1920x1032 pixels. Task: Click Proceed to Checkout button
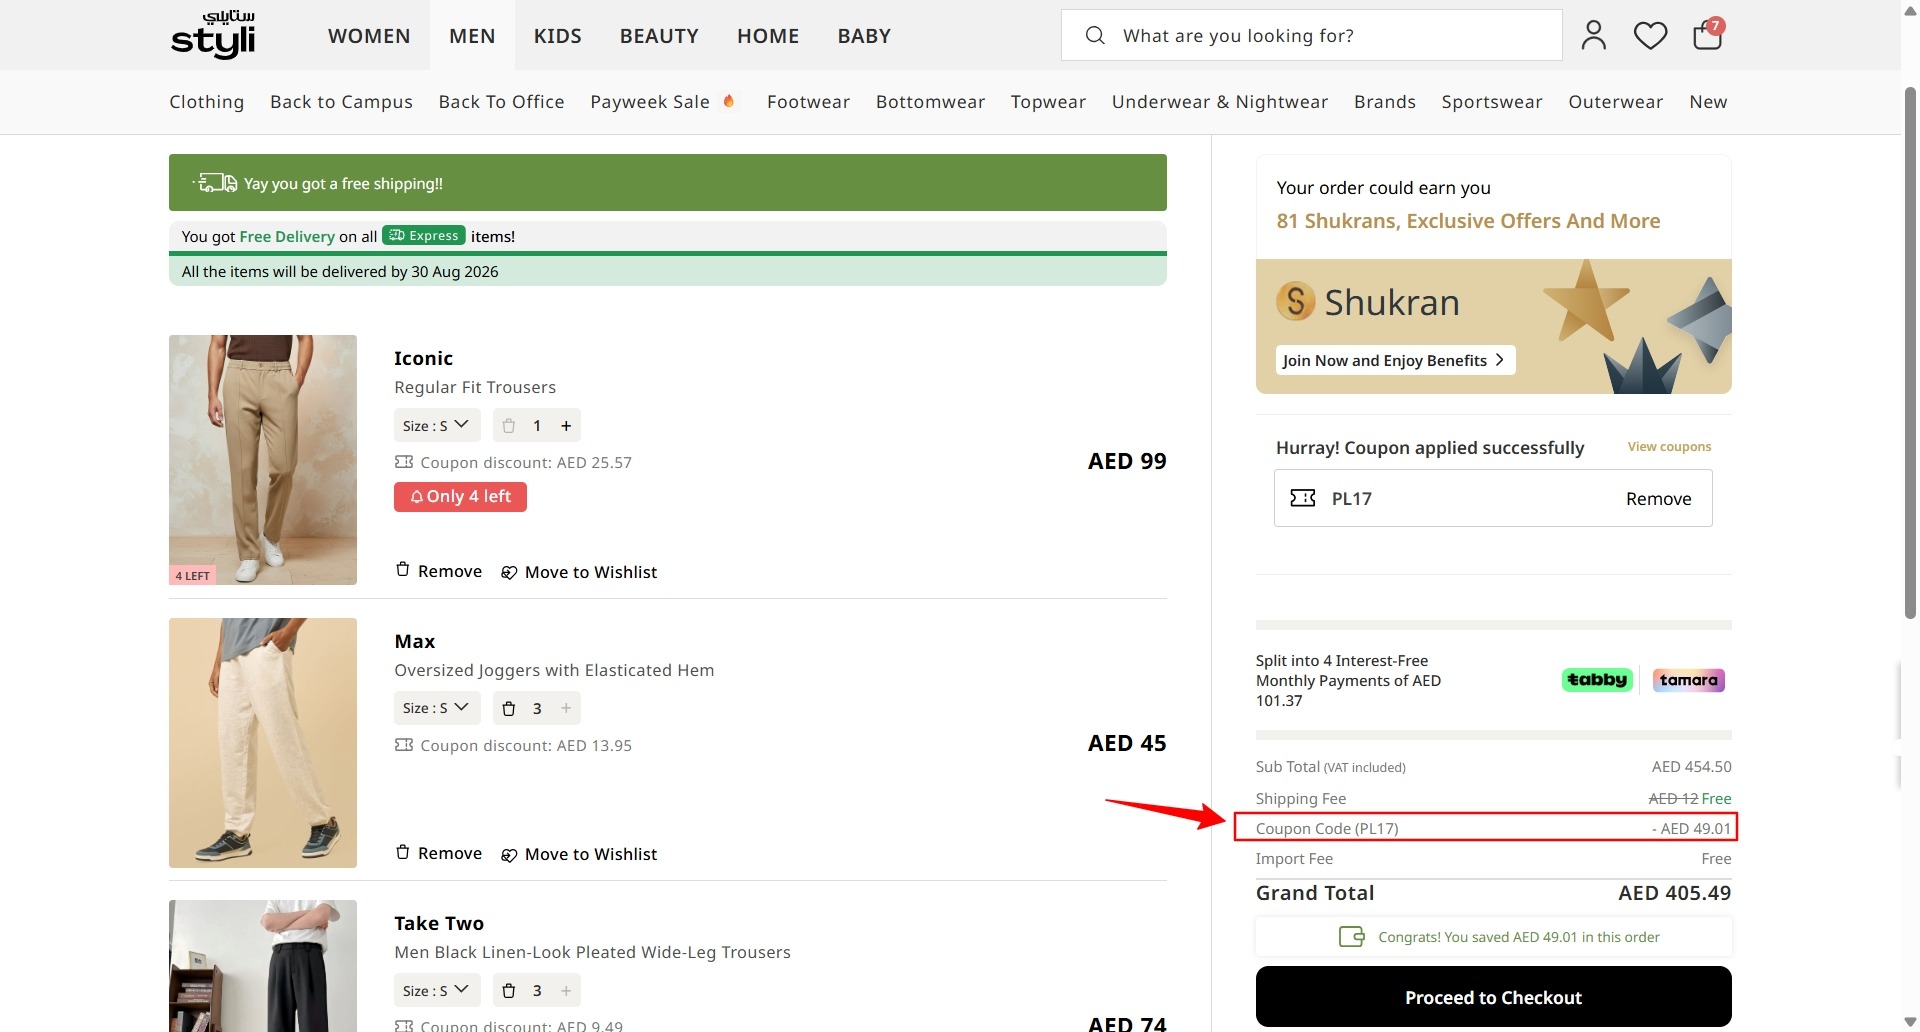point(1493,997)
